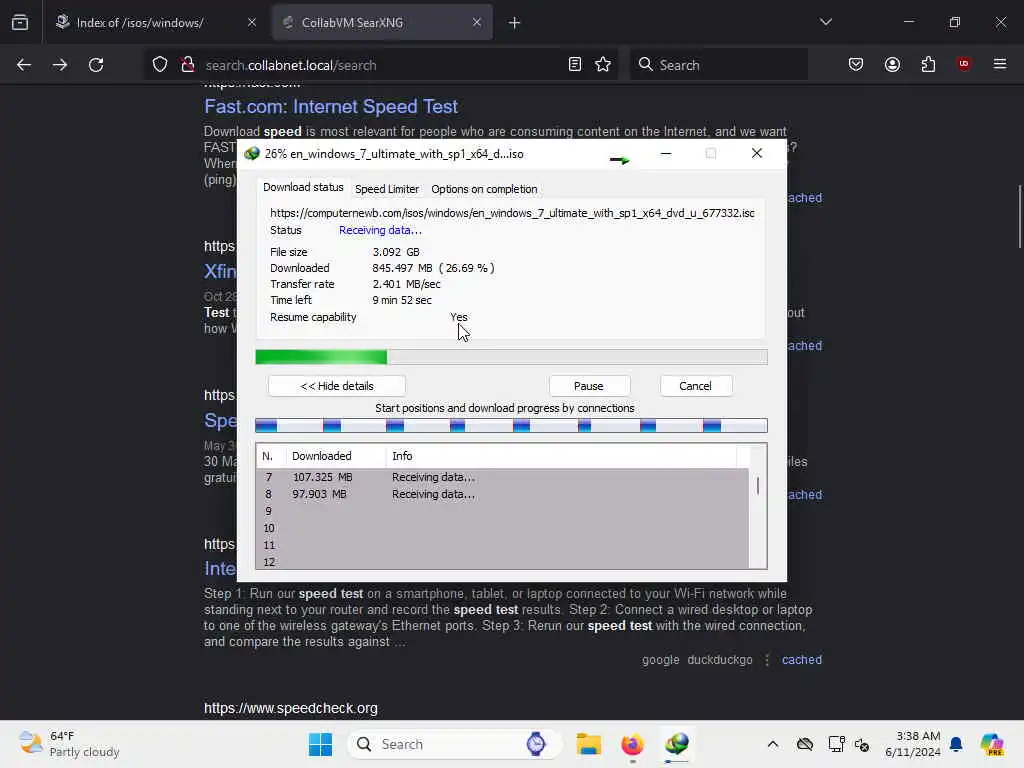Open Firefox View icon in tab bar
This screenshot has width=1024, height=768.
coord(20,22)
